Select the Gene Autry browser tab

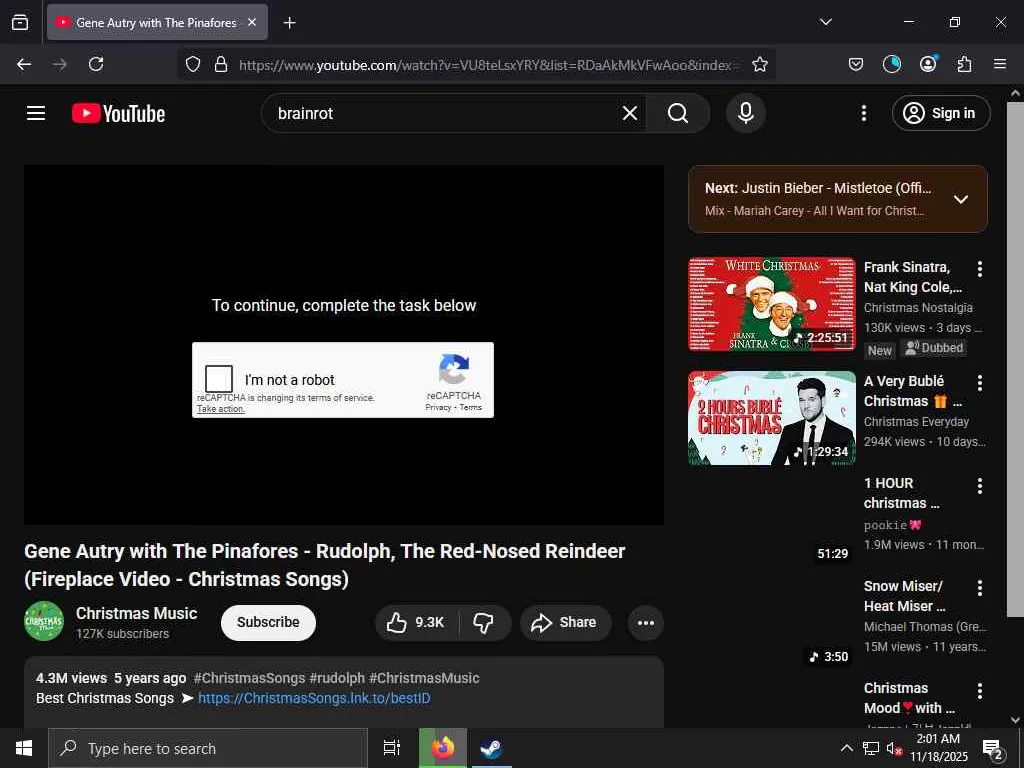pyautogui.click(x=157, y=22)
